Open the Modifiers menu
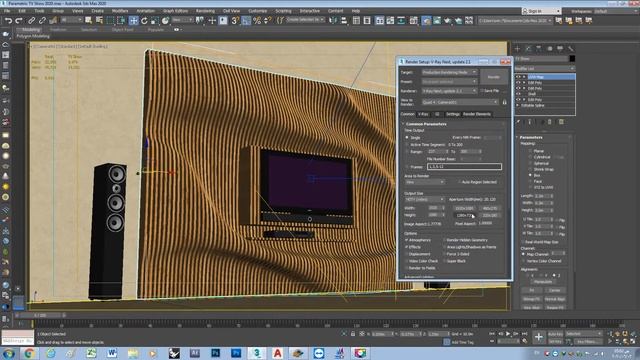Screen dimensions: 640x360 tap(120, 11)
